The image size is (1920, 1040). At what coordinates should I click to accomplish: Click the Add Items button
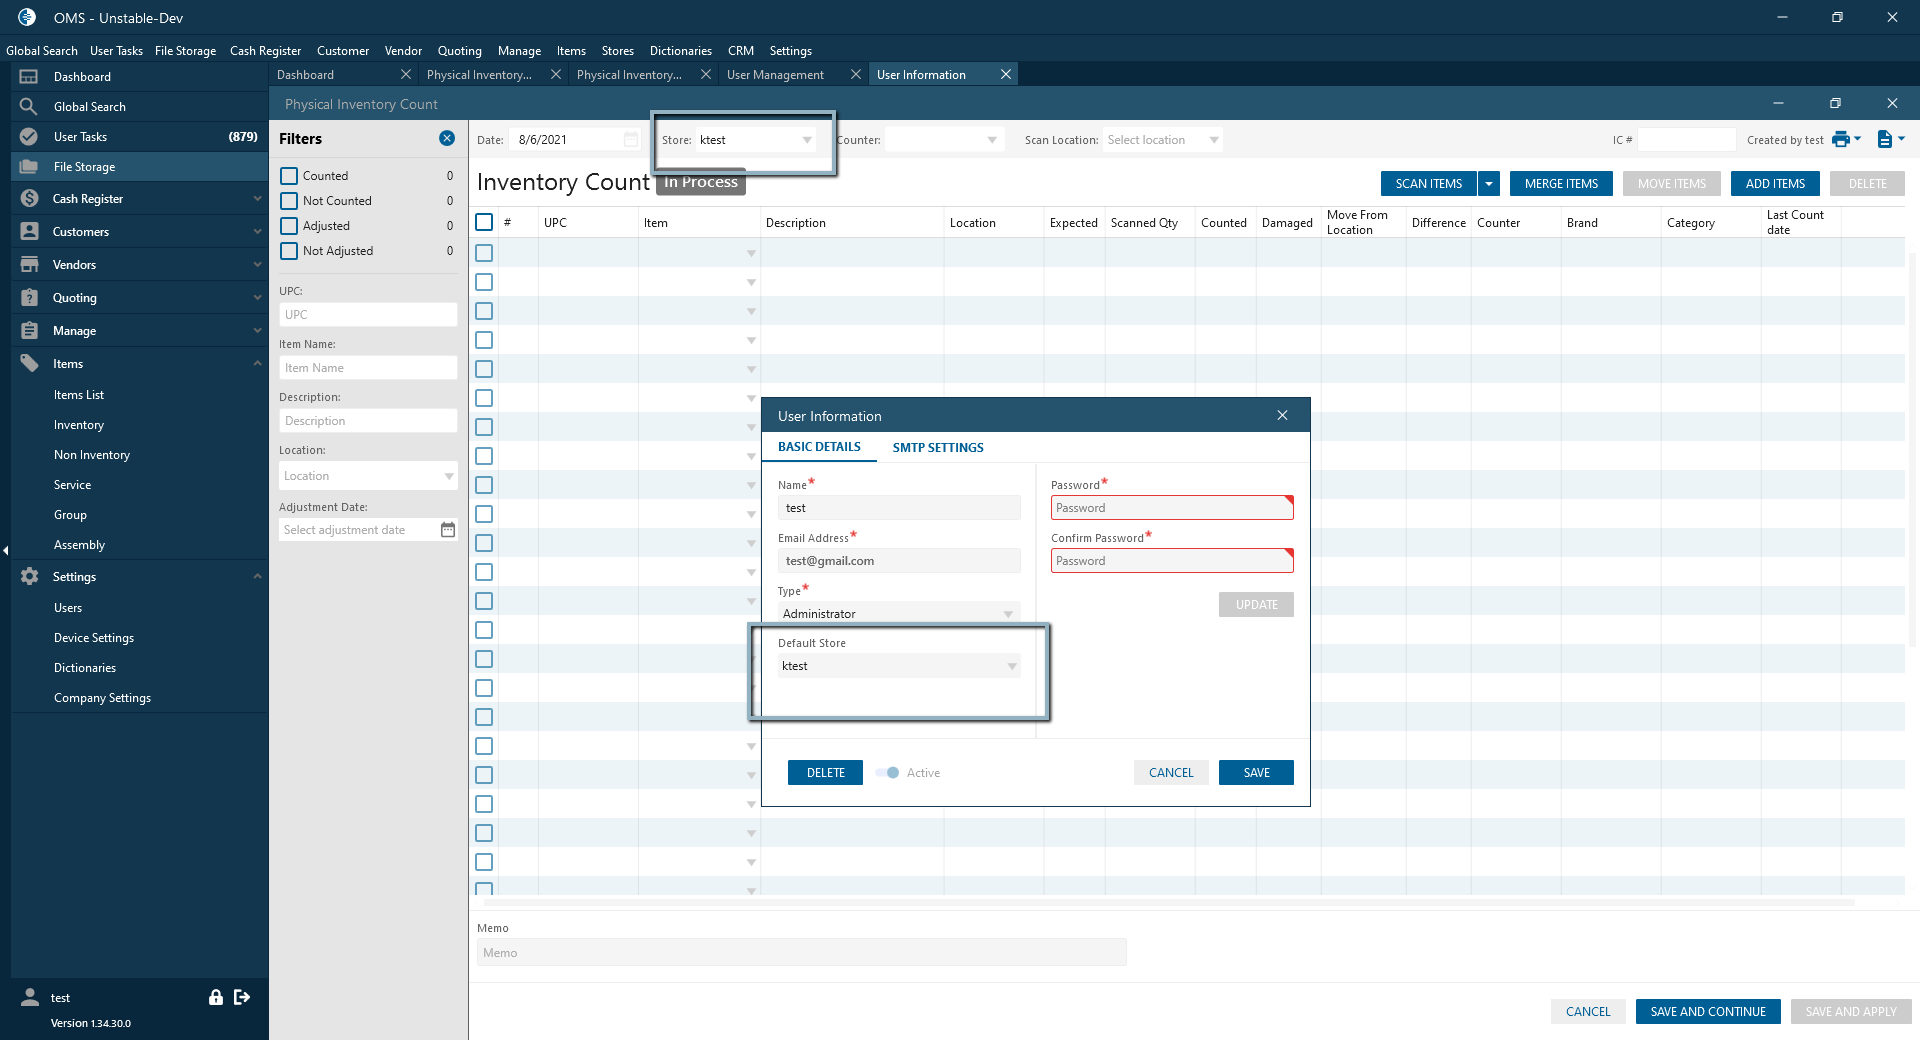(x=1775, y=184)
